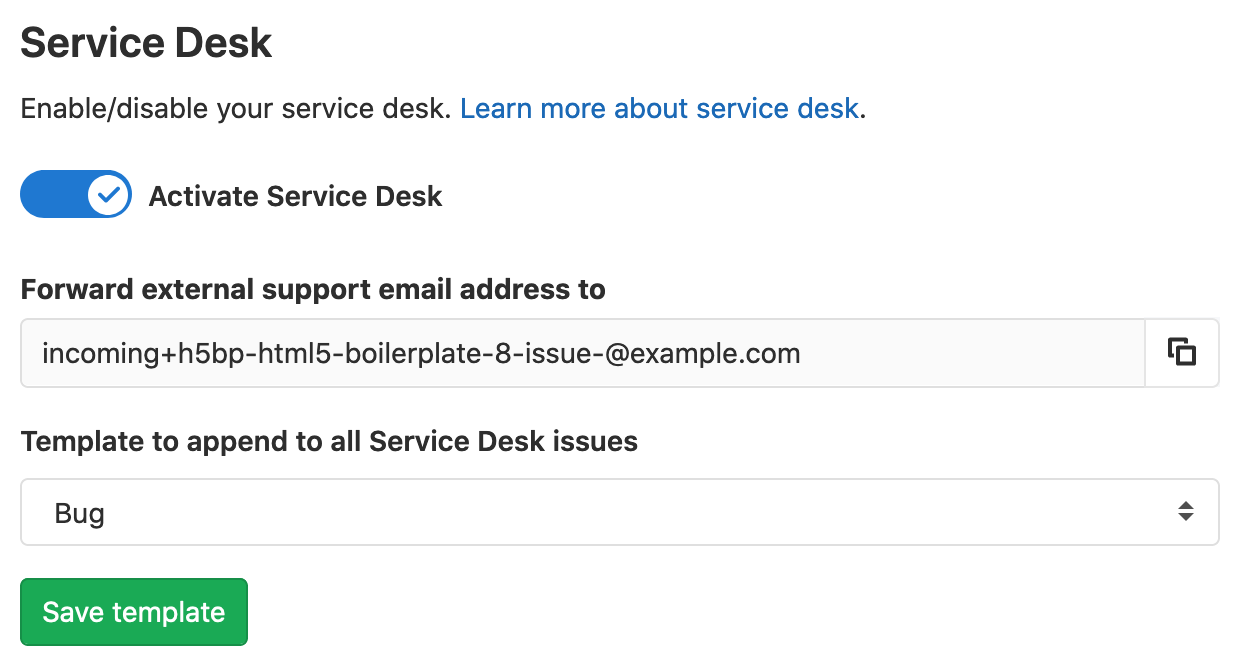
Task: Click Template to append to all issues label
Action: click(x=329, y=441)
